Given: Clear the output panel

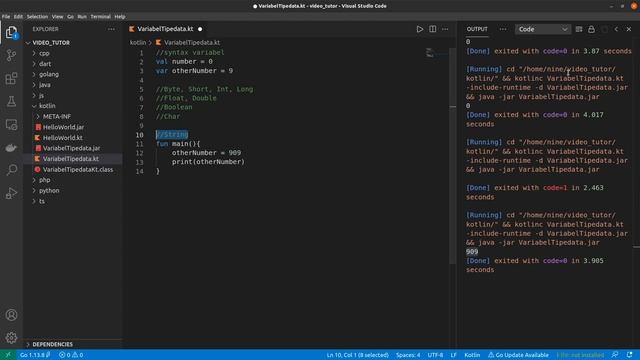Looking at the screenshot, I should point(579,29).
